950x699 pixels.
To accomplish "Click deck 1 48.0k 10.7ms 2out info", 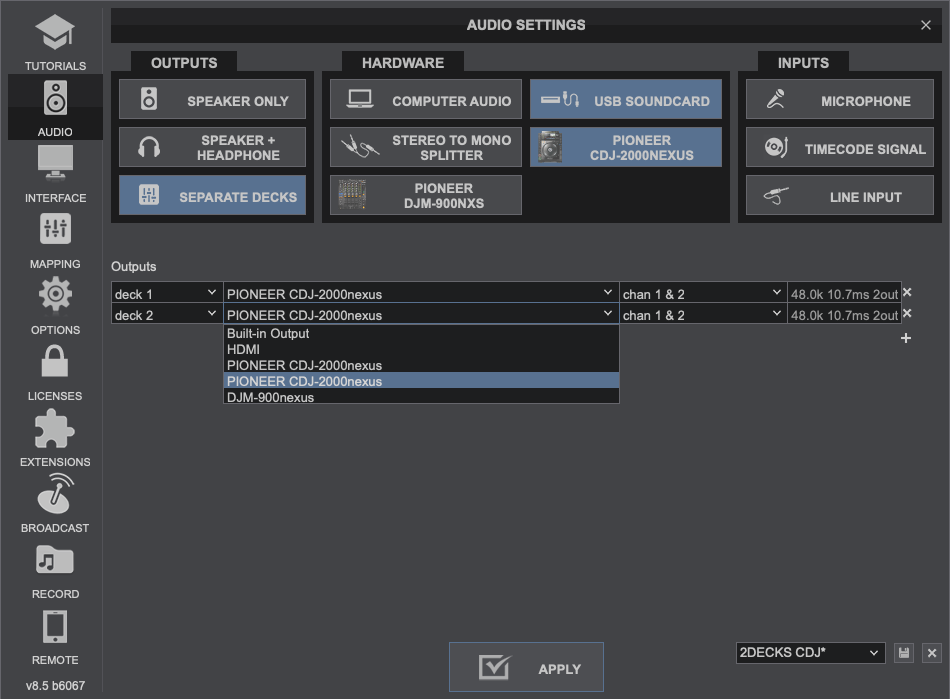I will click(844, 294).
